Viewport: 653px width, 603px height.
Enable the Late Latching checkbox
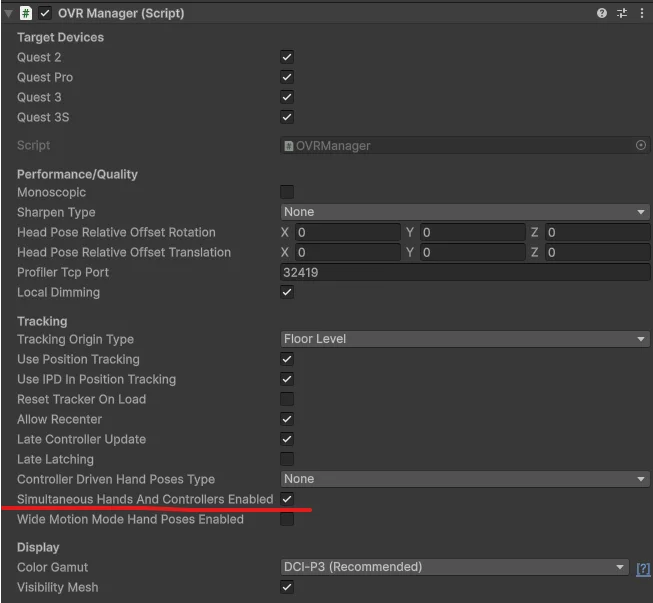287,459
